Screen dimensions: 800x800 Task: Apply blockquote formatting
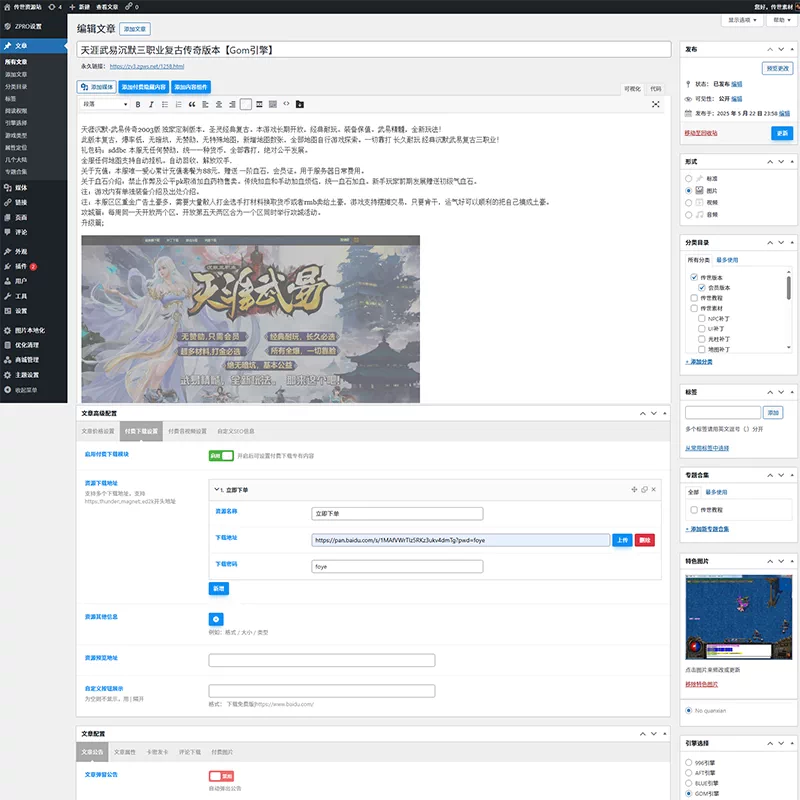(x=192, y=105)
